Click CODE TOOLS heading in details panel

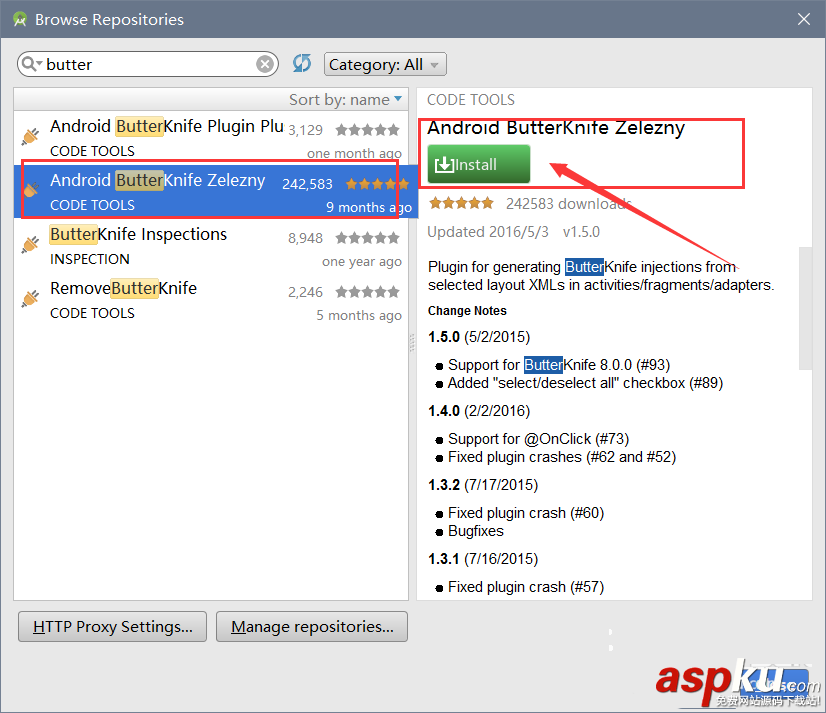(x=471, y=100)
